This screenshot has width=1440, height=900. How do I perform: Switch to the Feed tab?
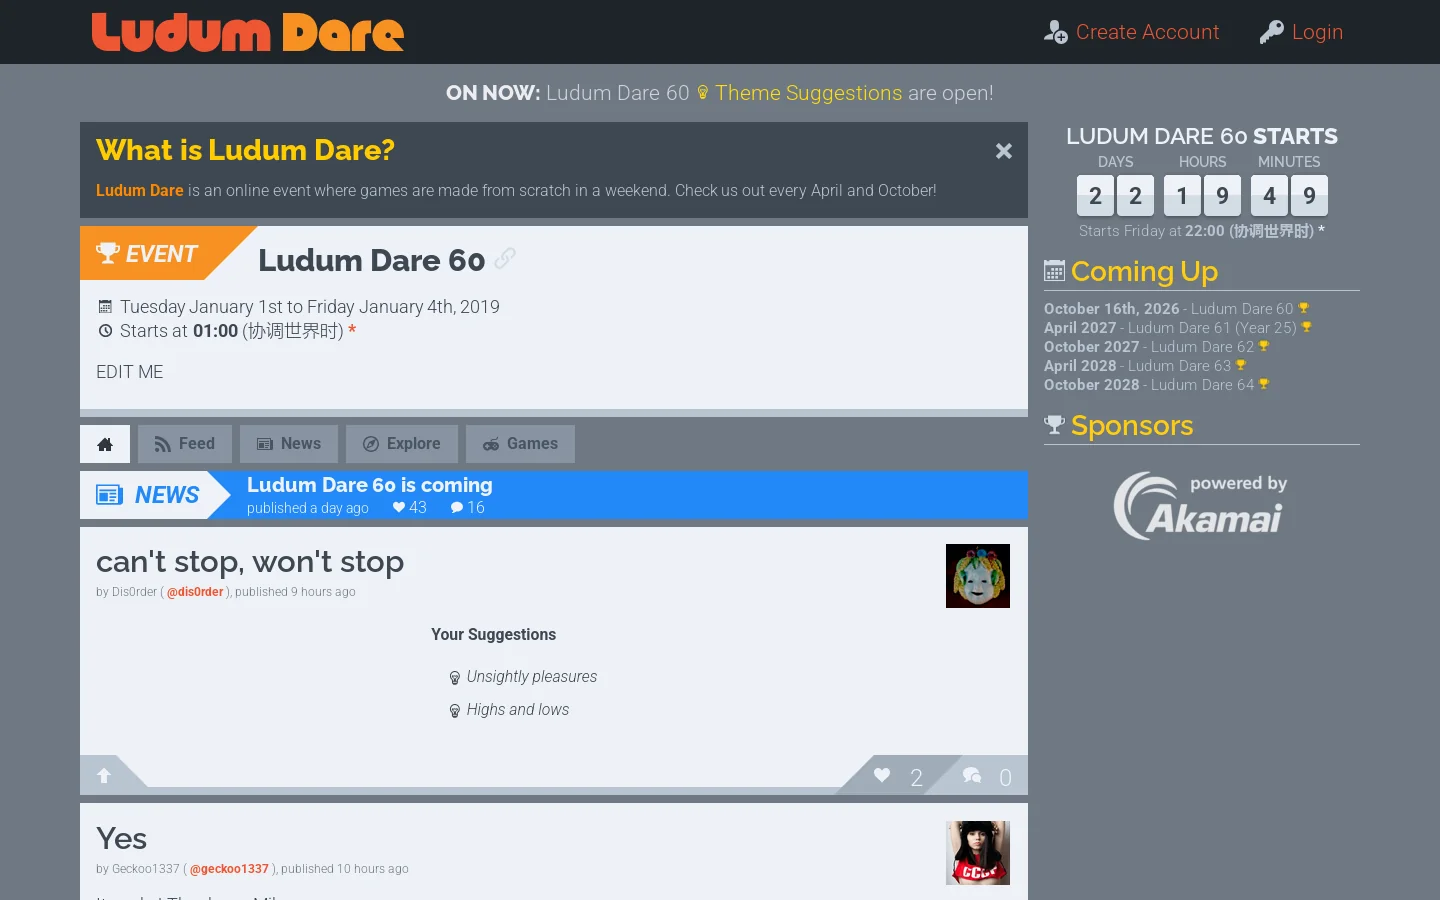[x=185, y=444]
